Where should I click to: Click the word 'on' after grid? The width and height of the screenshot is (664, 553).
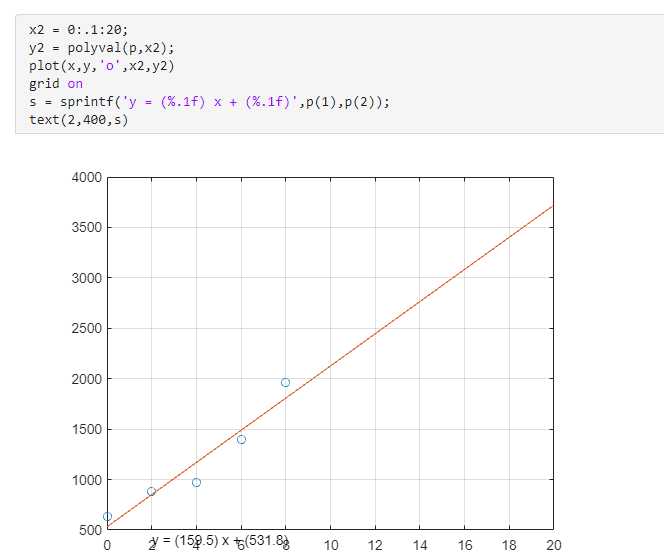point(75,84)
